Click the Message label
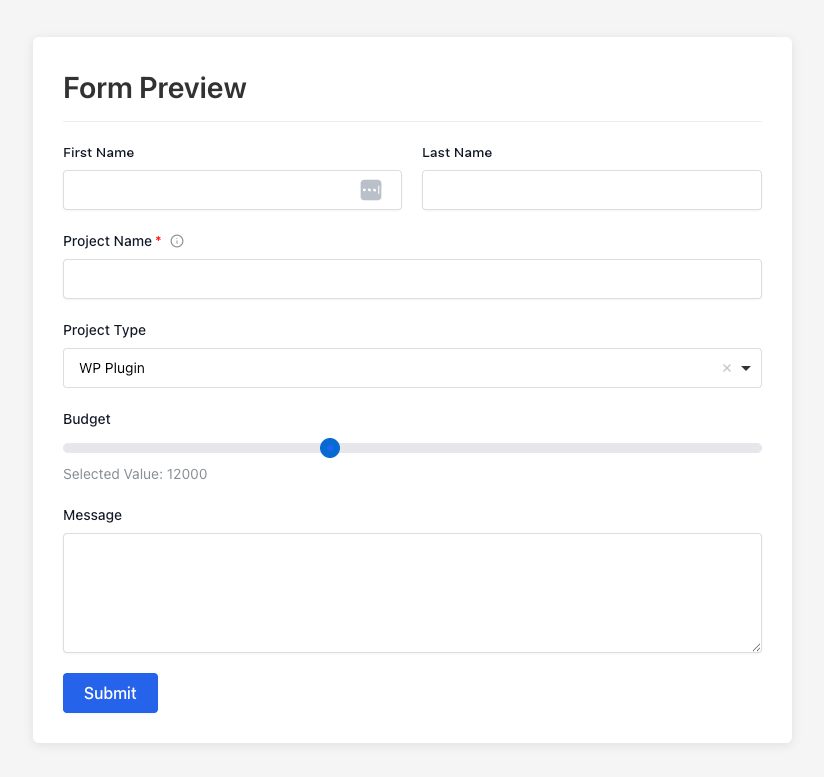This screenshot has width=824, height=777. coord(92,515)
